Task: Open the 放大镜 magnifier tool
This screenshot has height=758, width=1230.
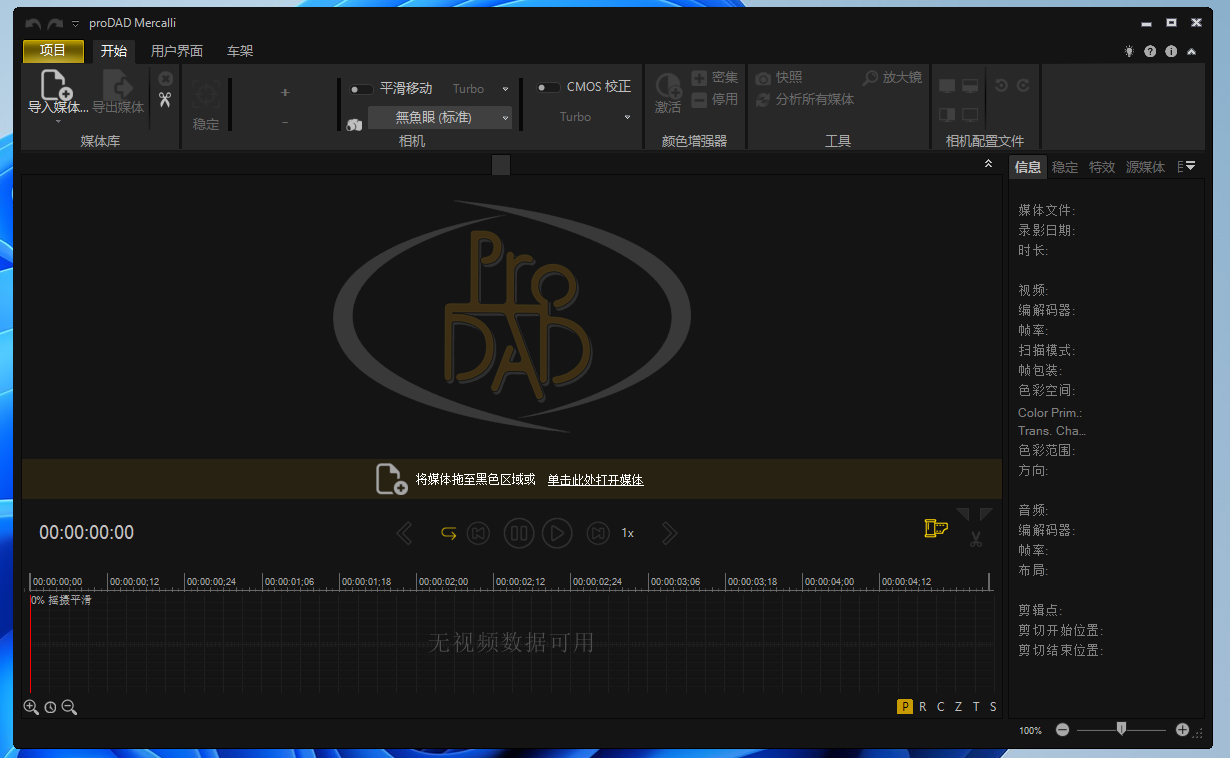Action: (894, 76)
